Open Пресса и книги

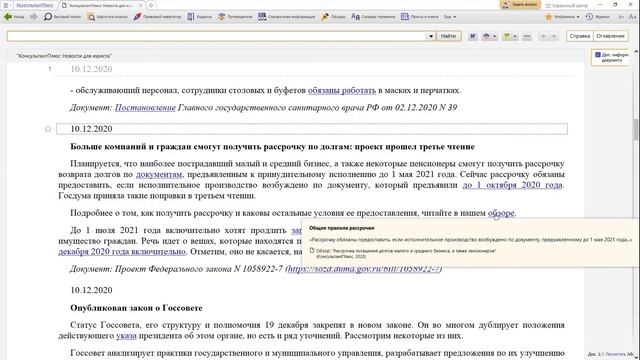pyautogui.click(x=420, y=17)
